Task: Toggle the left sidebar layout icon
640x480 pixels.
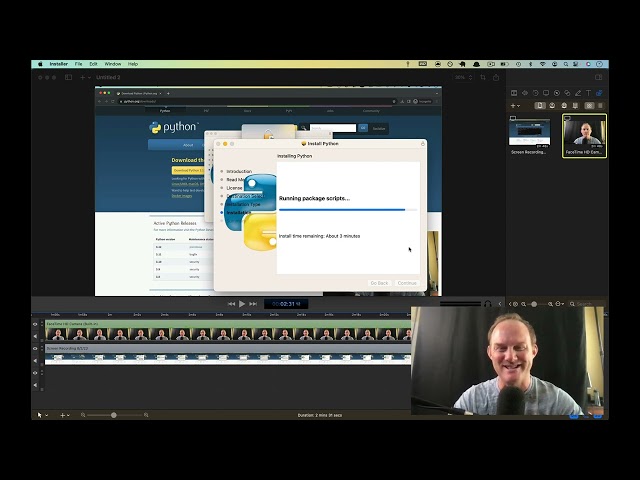Action: tap(69, 77)
